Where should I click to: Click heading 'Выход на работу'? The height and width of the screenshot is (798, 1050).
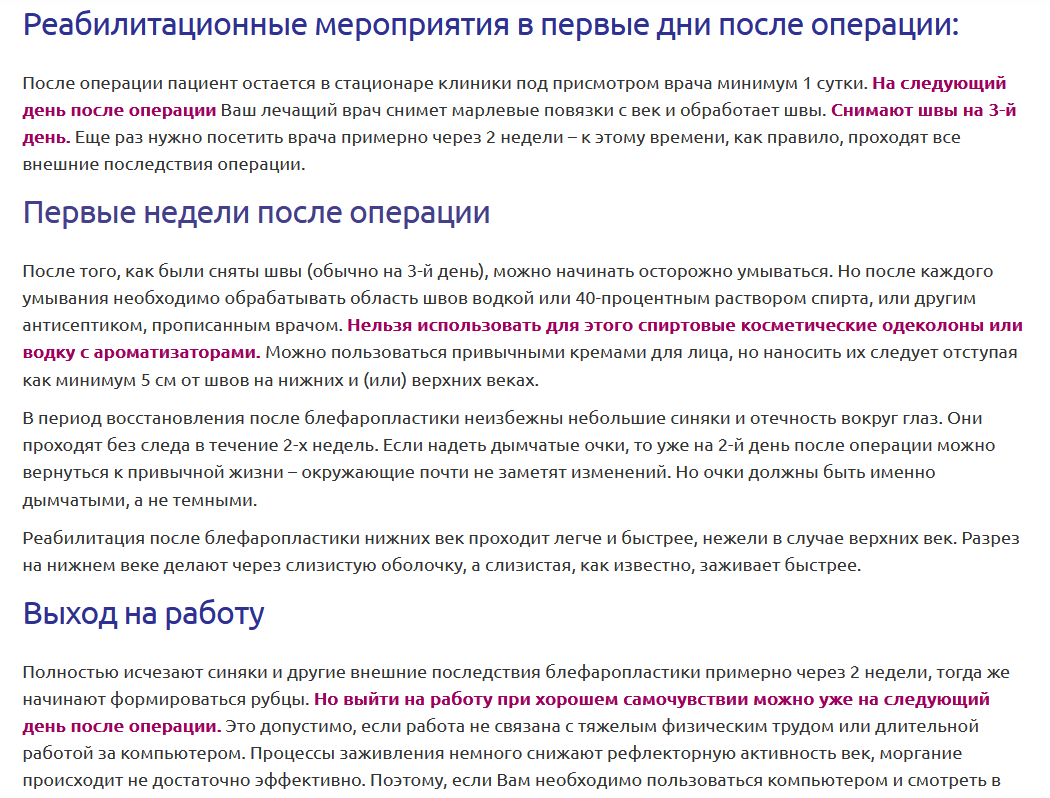tap(144, 613)
